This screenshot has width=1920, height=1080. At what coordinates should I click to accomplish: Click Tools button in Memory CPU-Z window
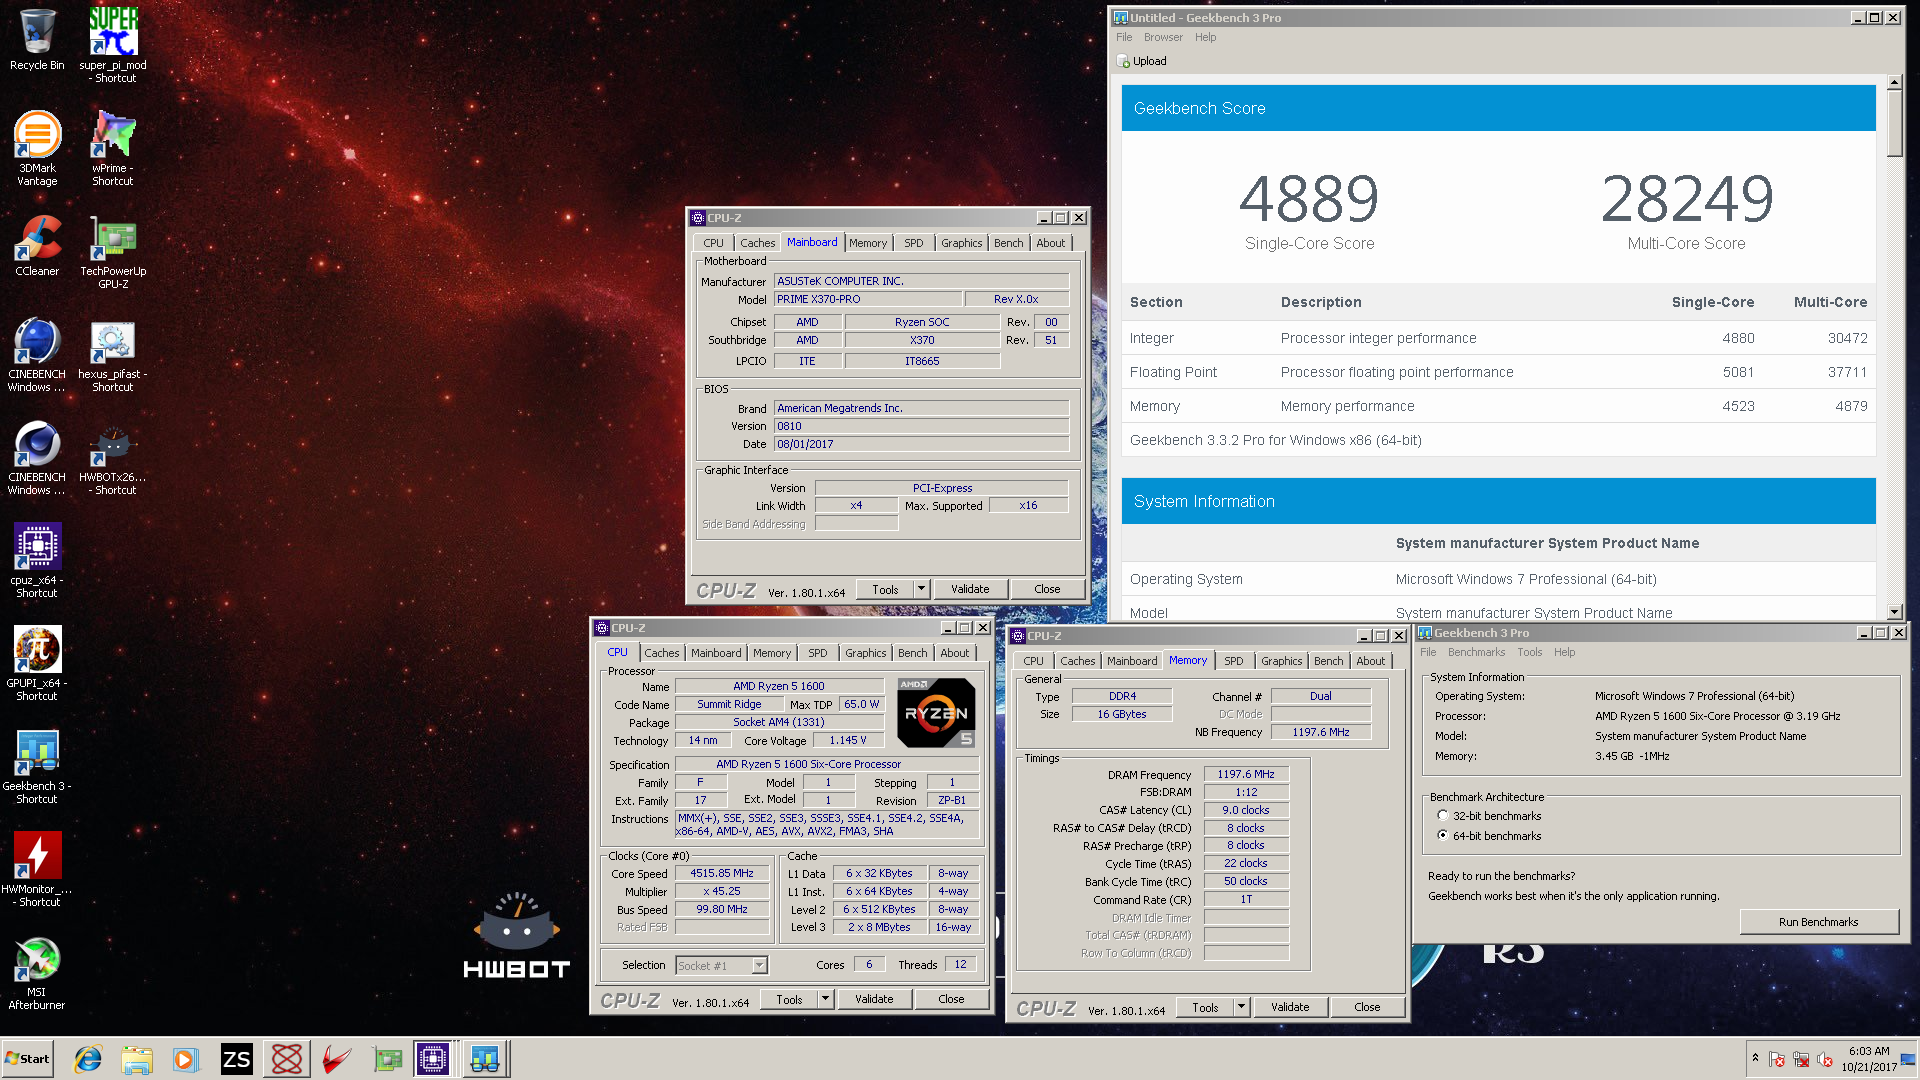coord(1205,1007)
